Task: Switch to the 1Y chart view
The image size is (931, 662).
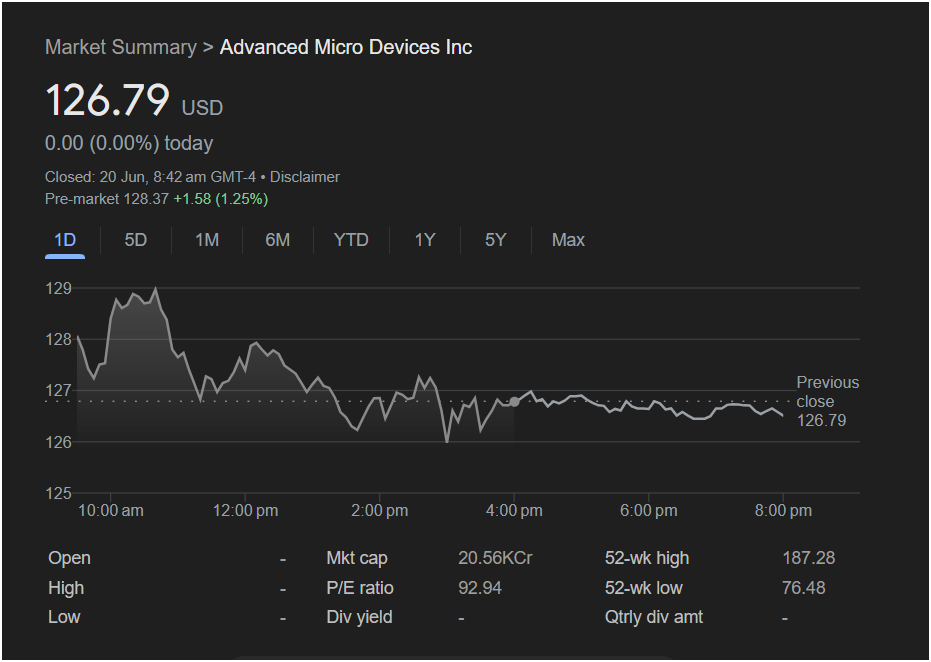Action: tap(425, 240)
